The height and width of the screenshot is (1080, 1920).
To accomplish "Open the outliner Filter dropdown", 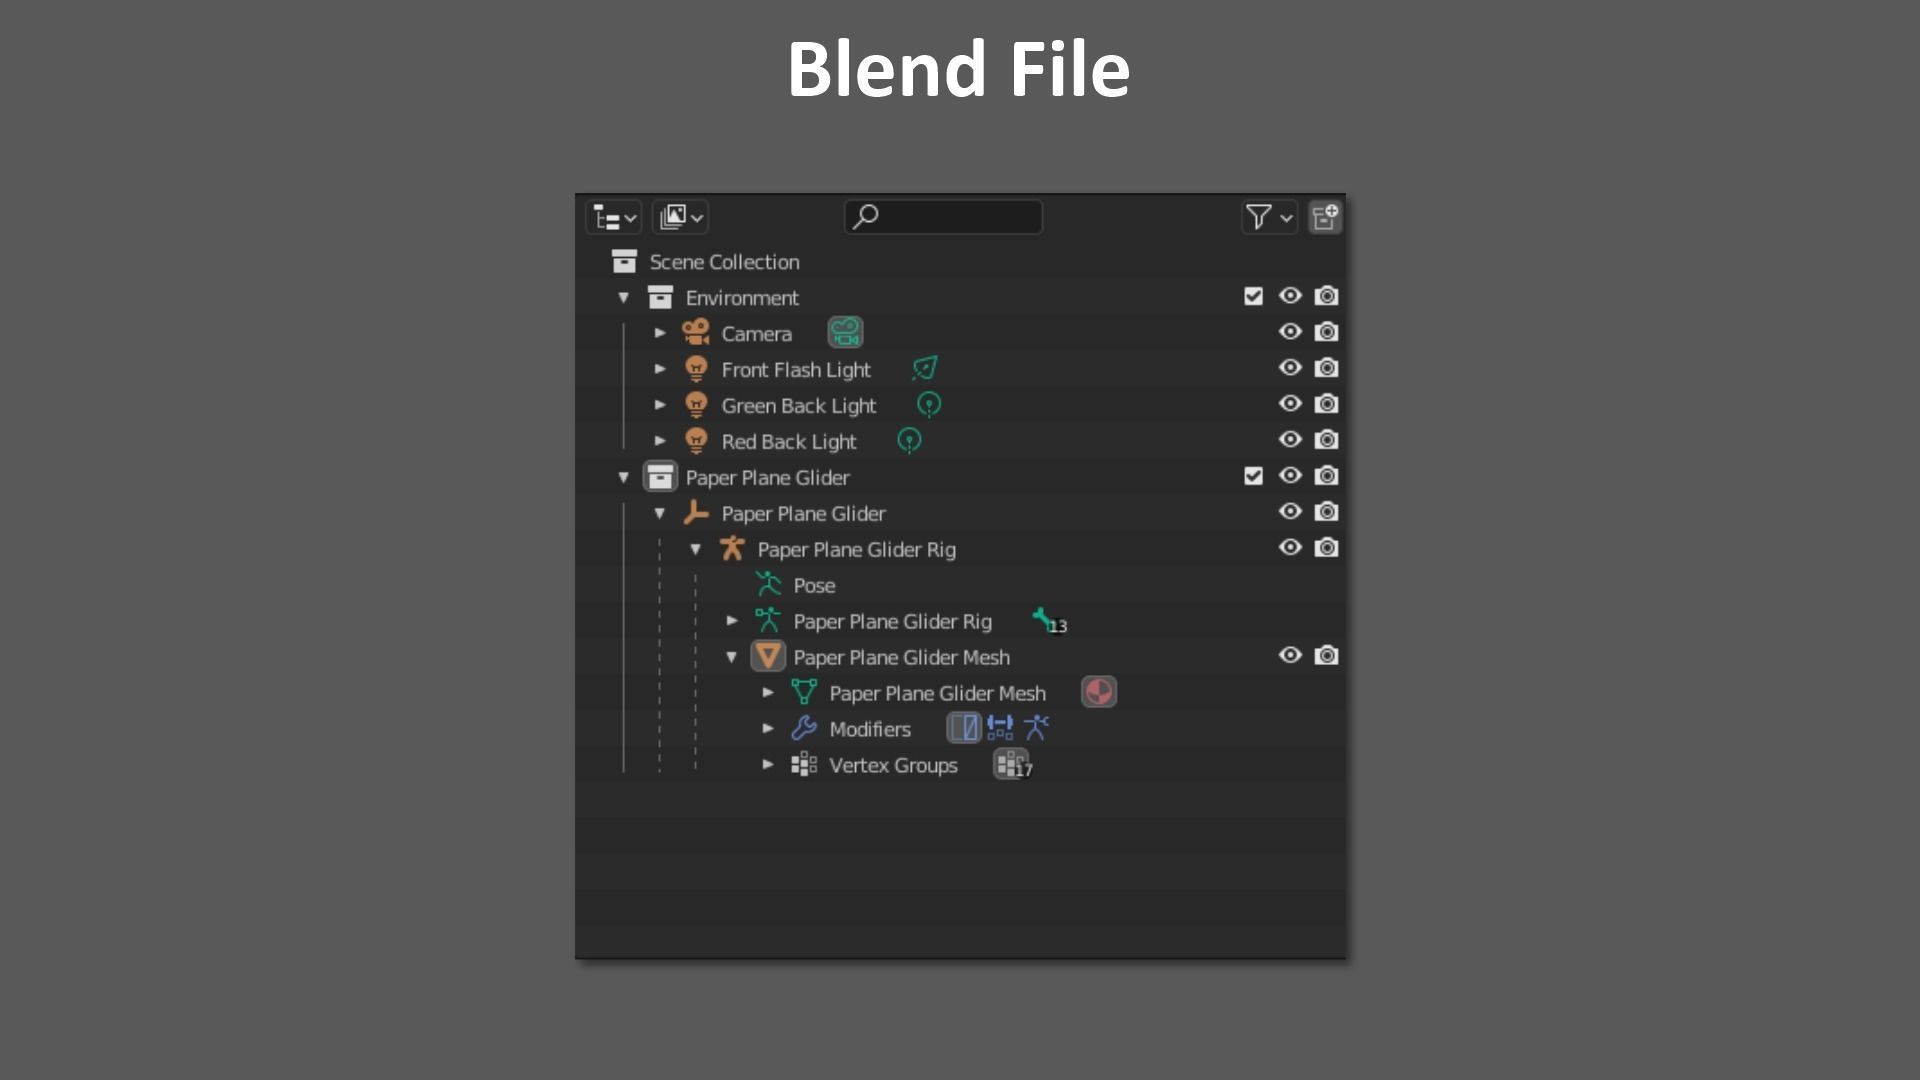I will [x=1268, y=217].
